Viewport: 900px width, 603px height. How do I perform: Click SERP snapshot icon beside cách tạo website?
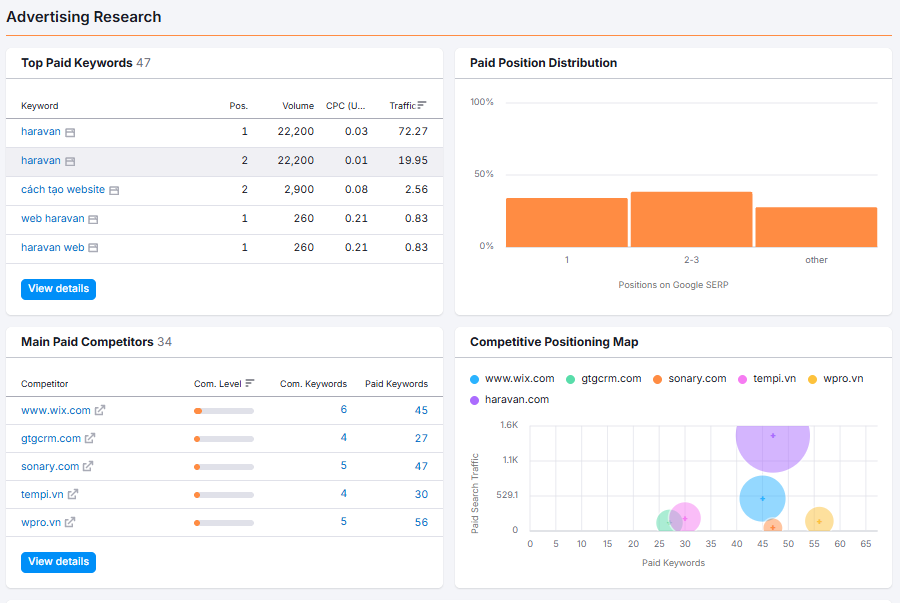(x=114, y=190)
